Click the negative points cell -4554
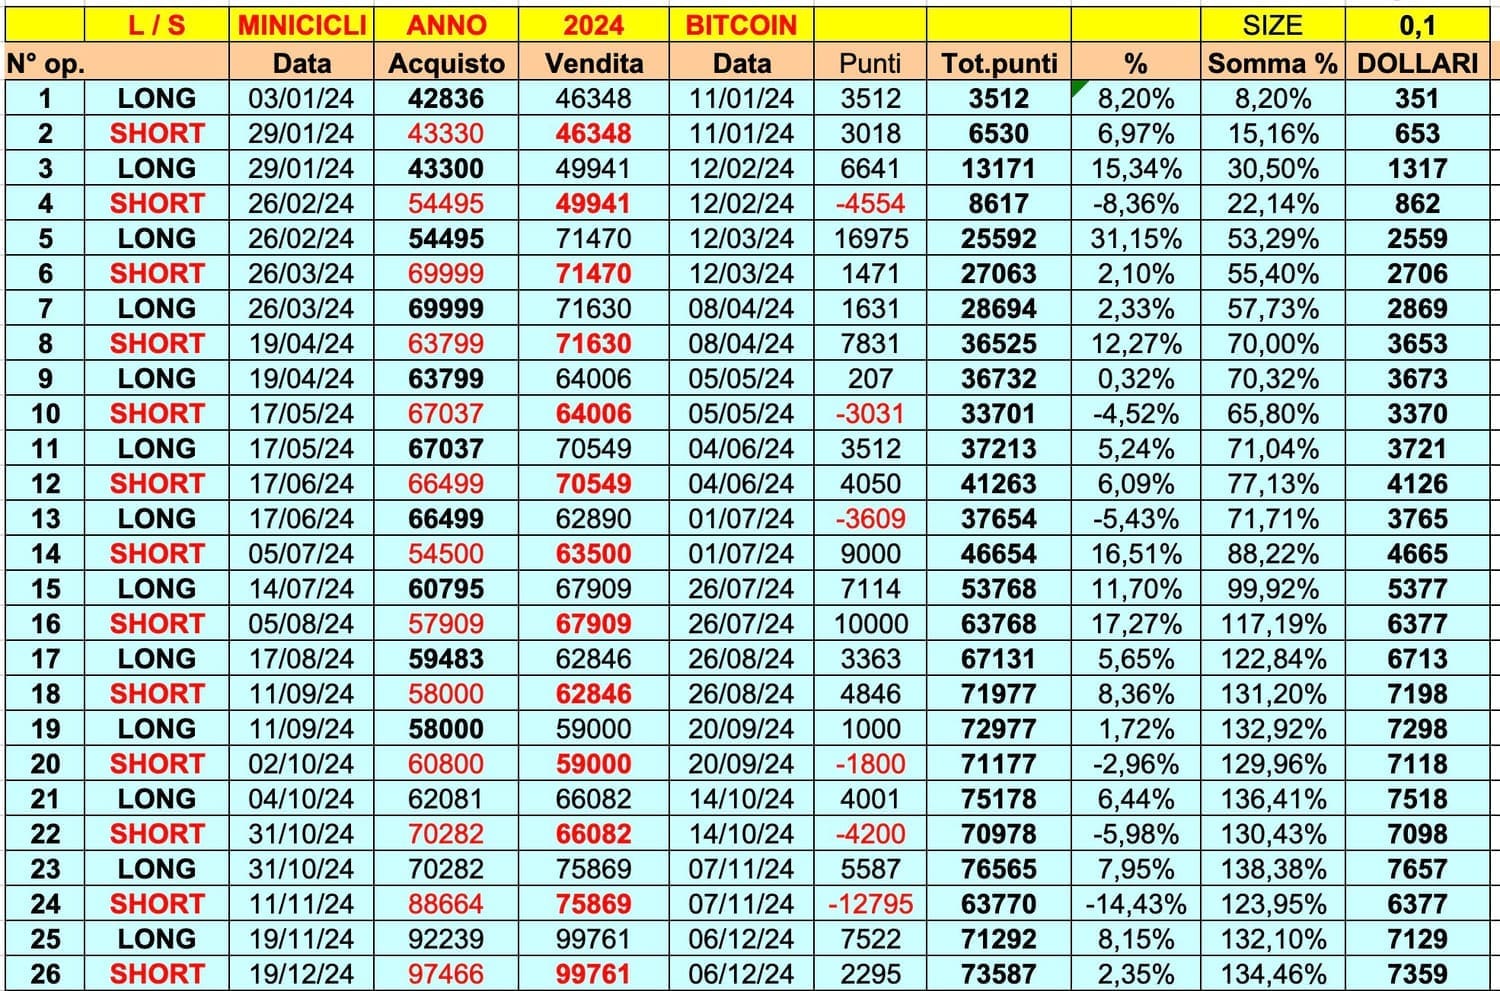This screenshot has height=991, width=1500. [870, 203]
